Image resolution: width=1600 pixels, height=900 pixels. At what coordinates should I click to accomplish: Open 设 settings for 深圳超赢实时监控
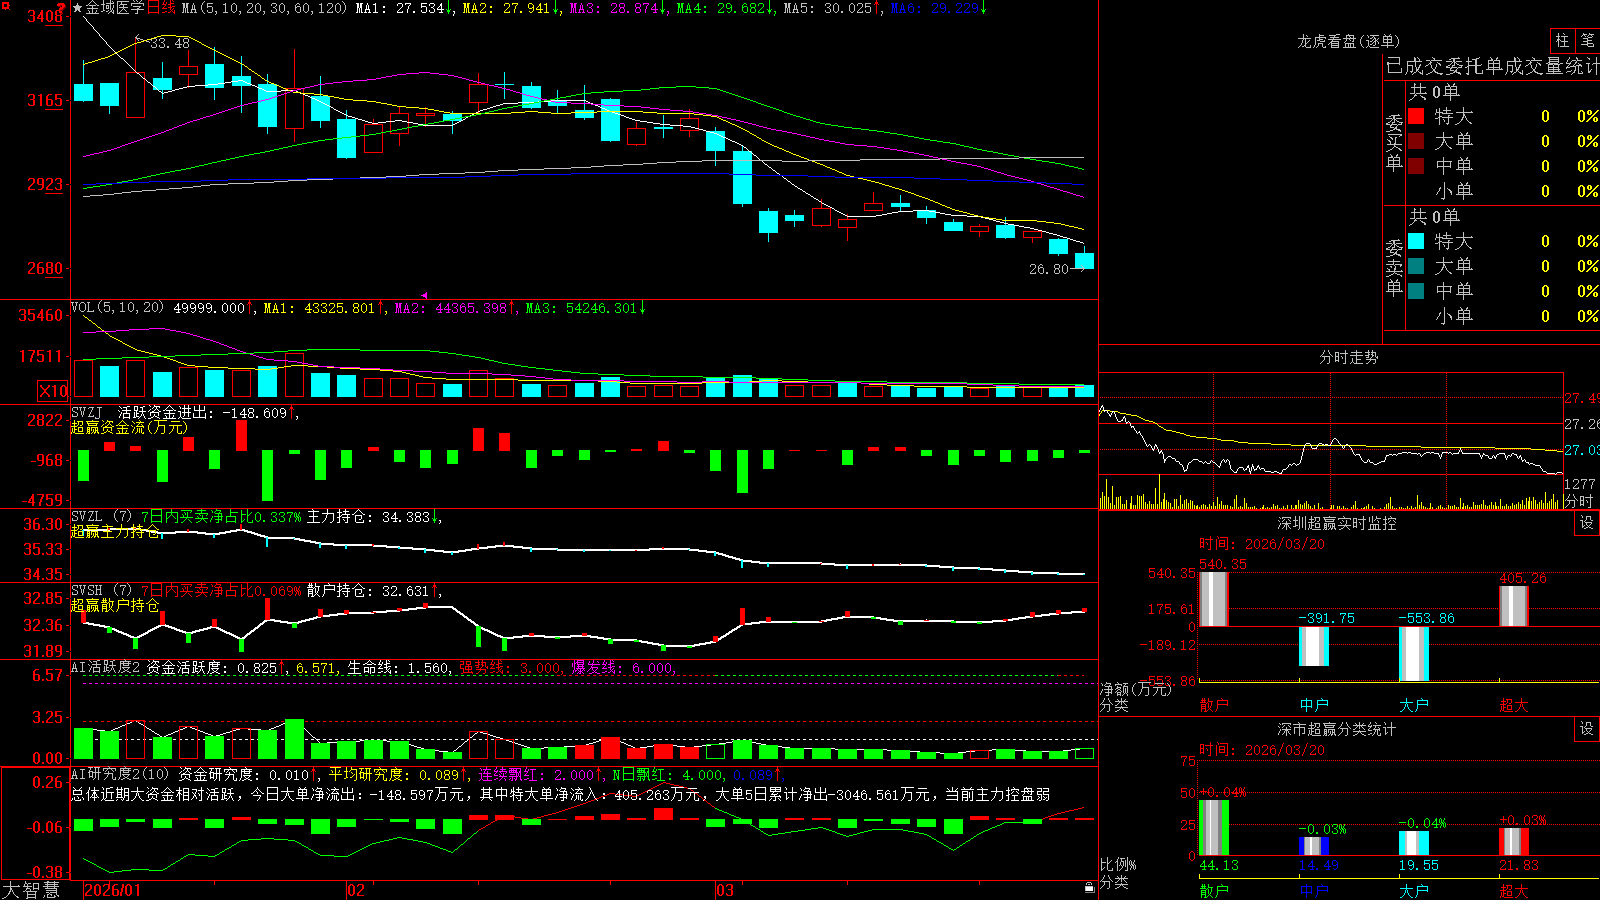point(1586,523)
